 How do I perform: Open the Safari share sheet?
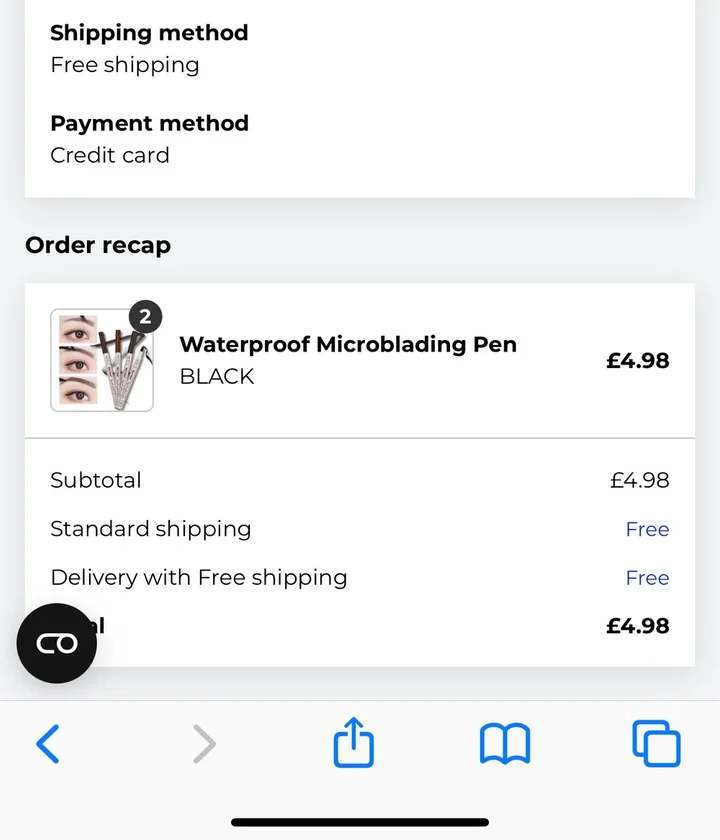pos(353,744)
